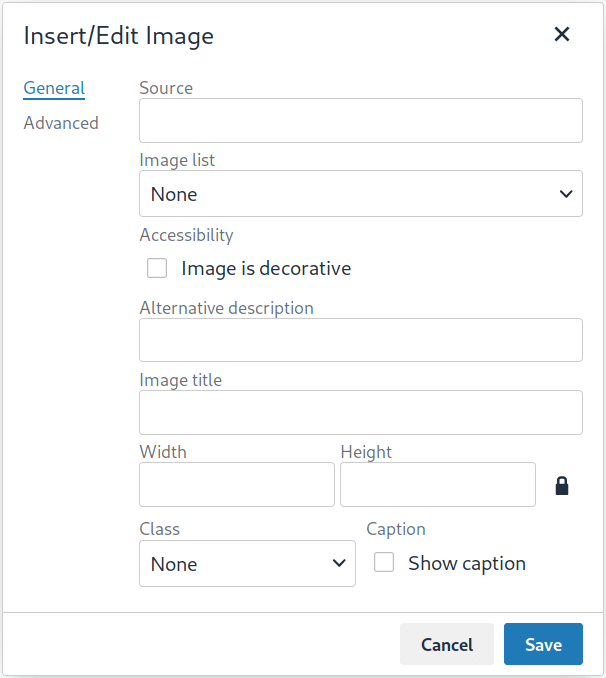Close the Insert/Edit Image dialog

[x=562, y=35]
